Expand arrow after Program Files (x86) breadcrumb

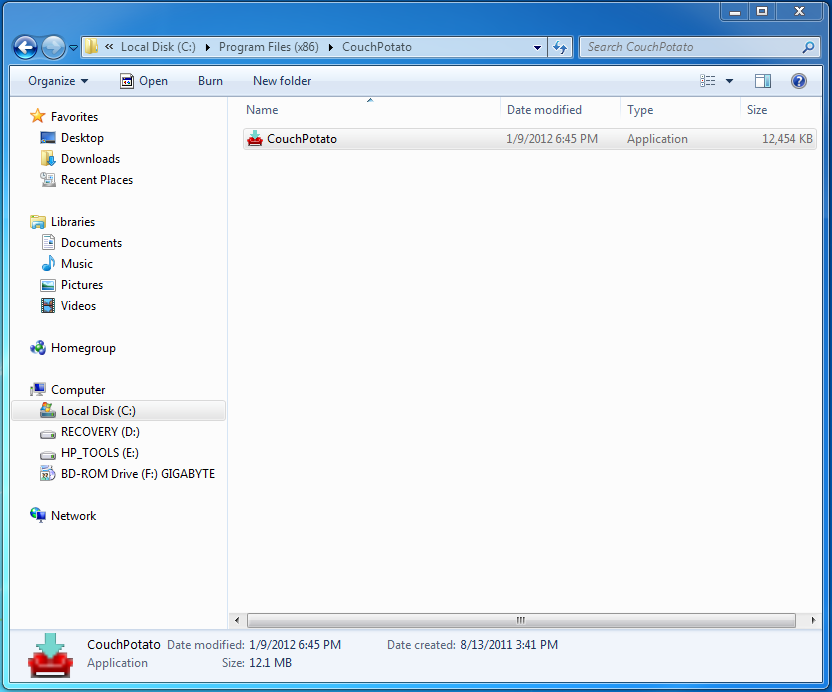[x=331, y=47]
